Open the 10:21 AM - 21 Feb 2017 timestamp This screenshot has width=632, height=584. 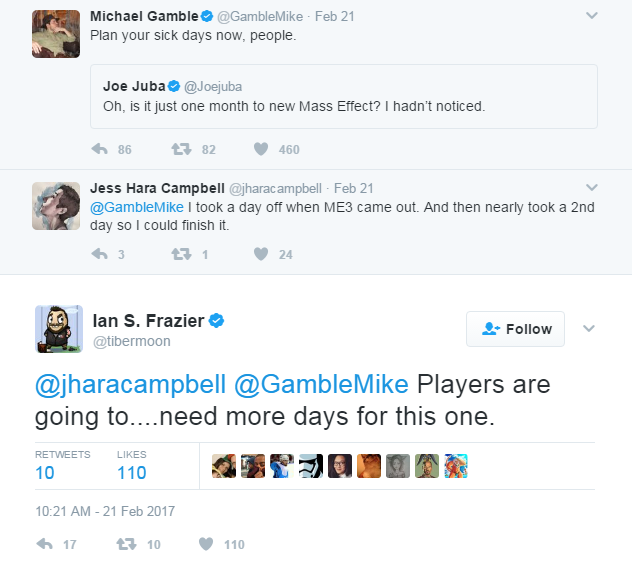click(105, 511)
